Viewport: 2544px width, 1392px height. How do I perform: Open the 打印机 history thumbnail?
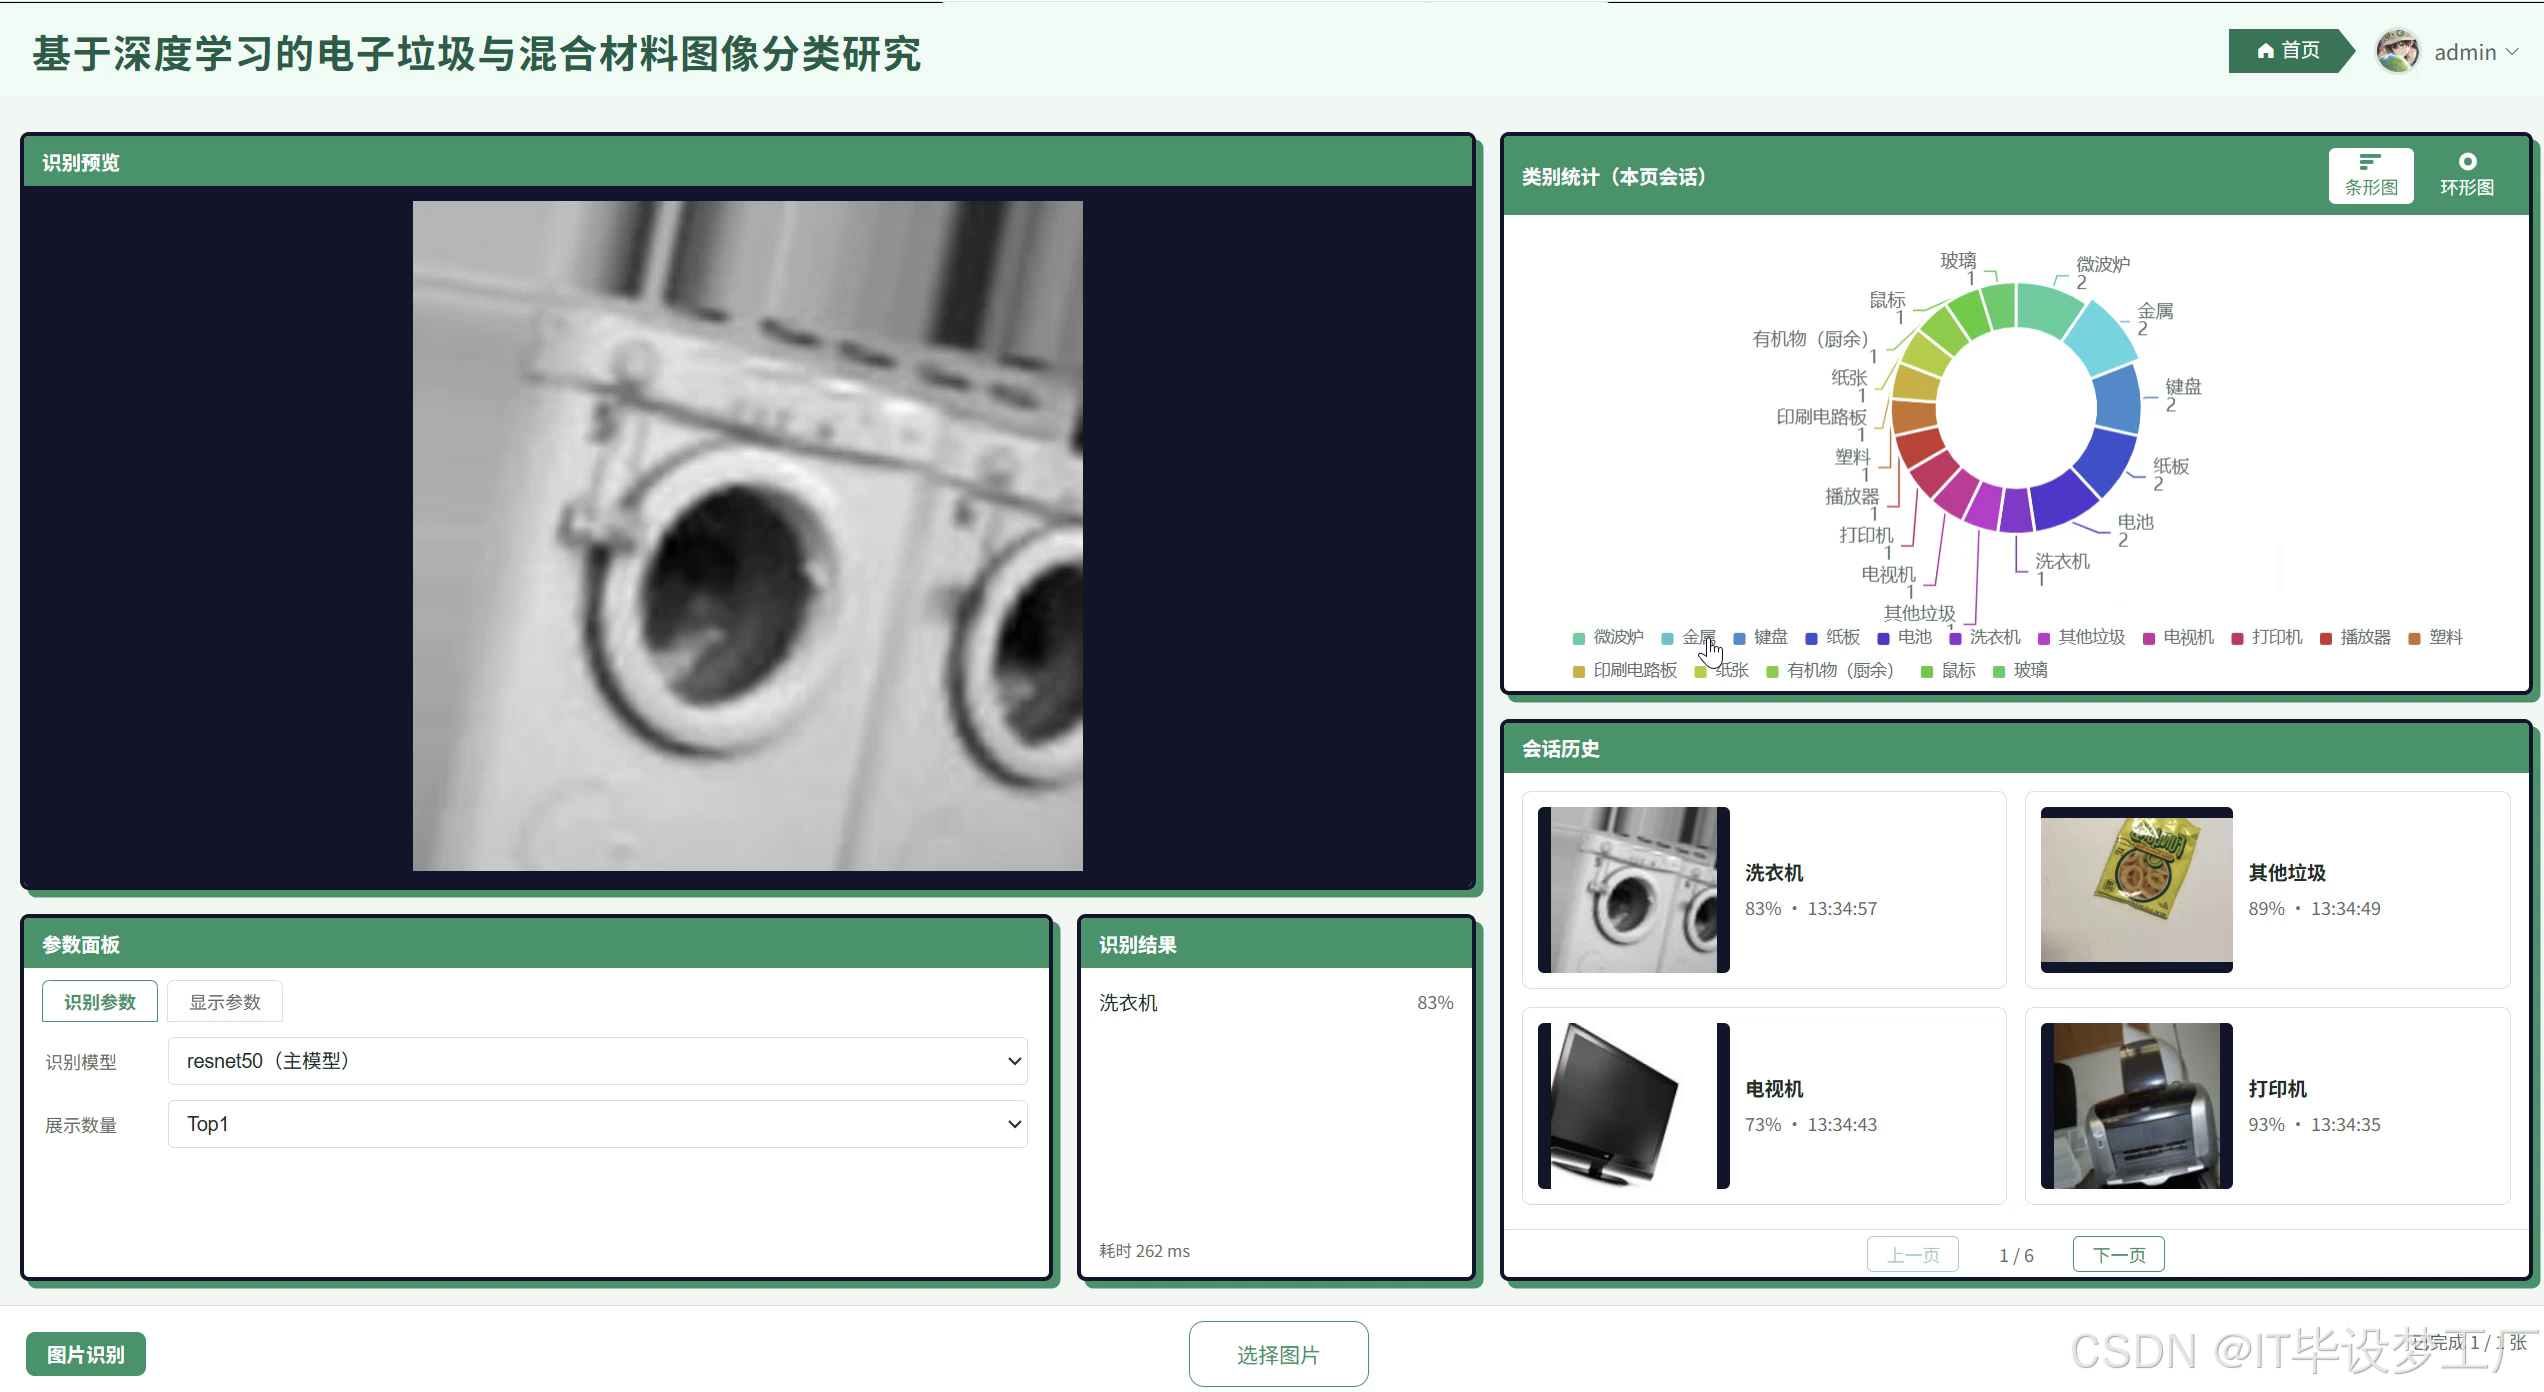[2137, 1106]
